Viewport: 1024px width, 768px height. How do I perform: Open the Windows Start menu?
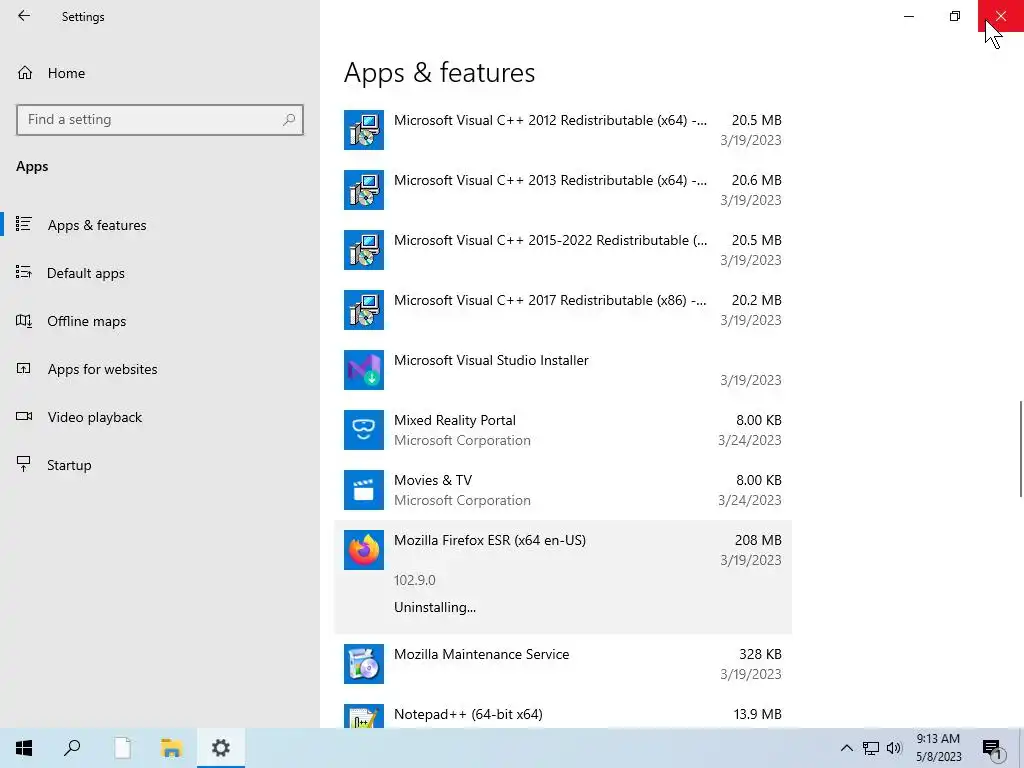click(x=24, y=748)
